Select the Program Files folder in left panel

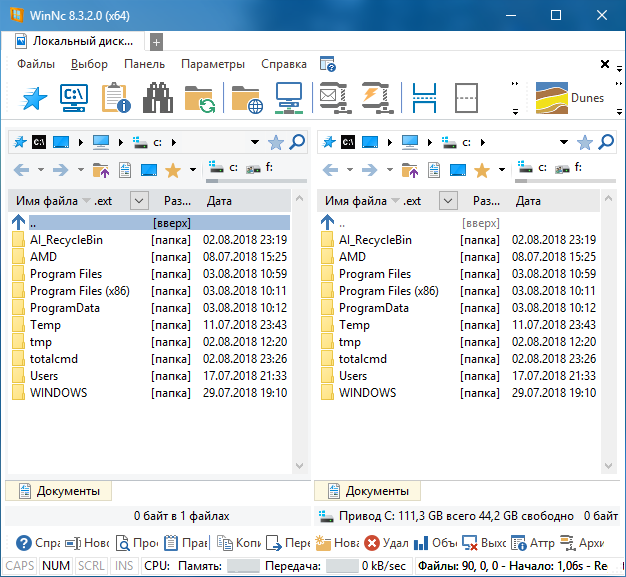pos(66,274)
